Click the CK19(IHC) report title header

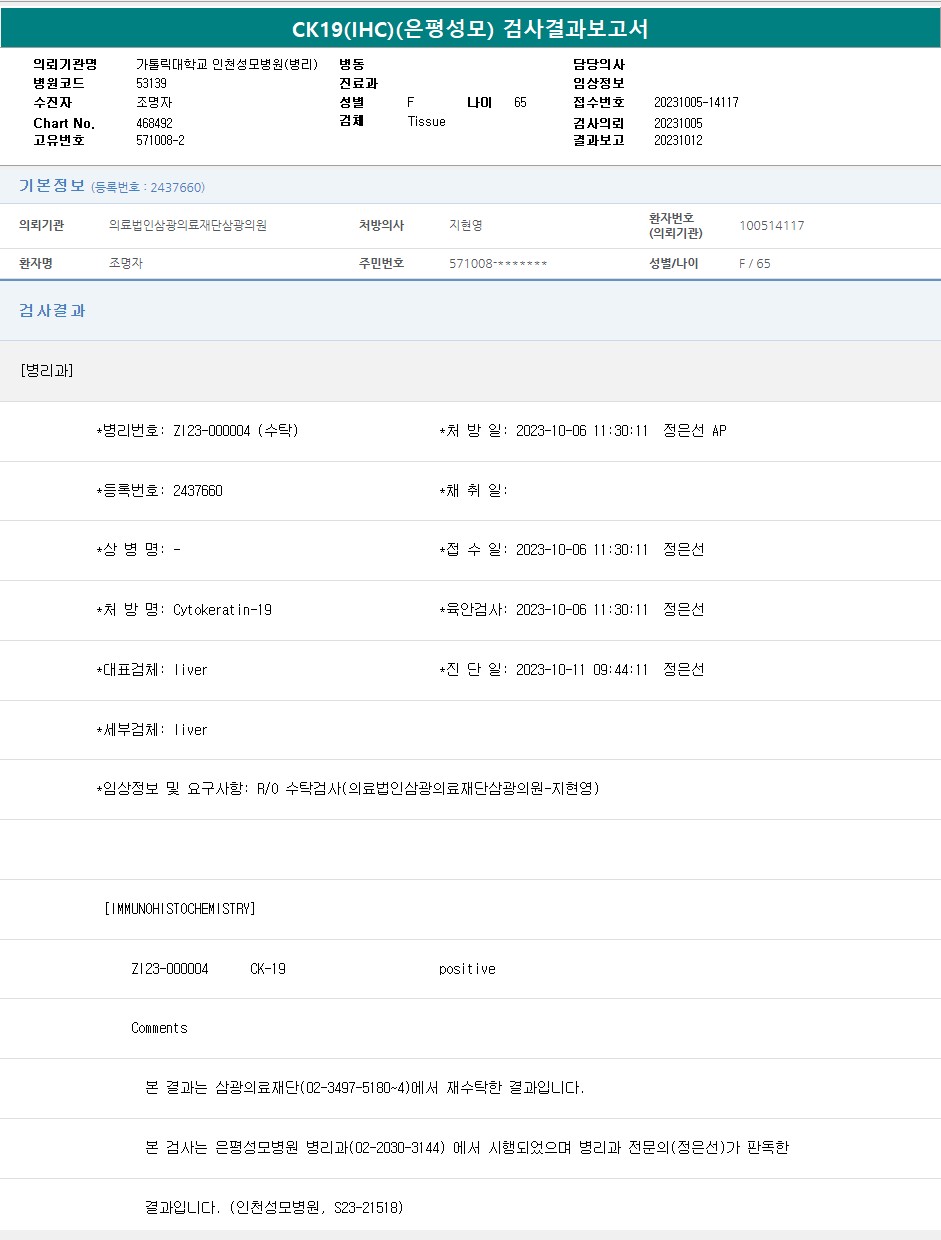tap(470, 29)
